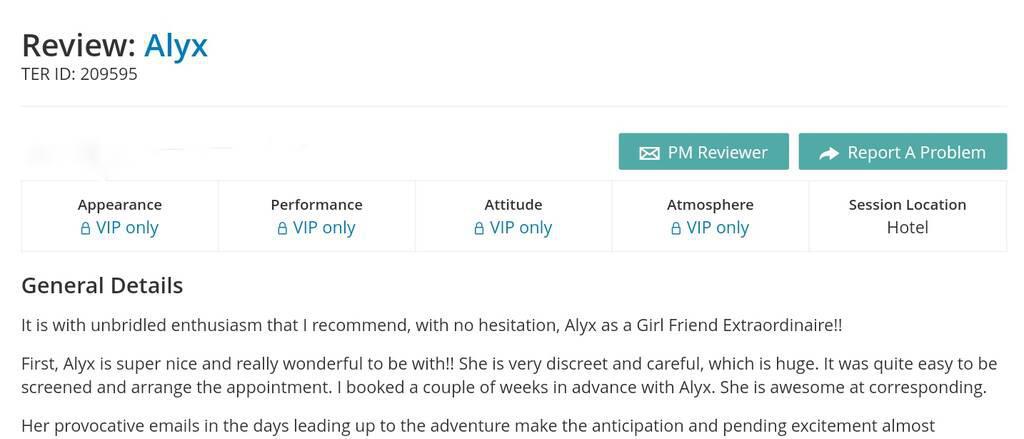This screenshot has height=439, width=1024.
Task: Open the Attitude VIP only link
Action: 521,228
